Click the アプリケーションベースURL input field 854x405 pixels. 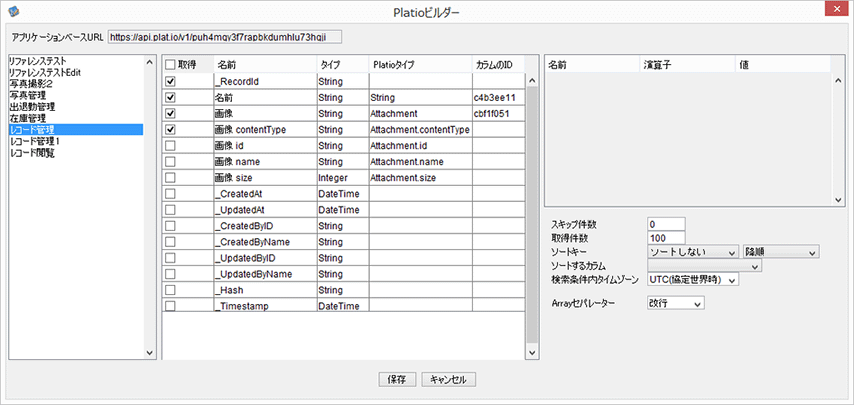[225, 36]
